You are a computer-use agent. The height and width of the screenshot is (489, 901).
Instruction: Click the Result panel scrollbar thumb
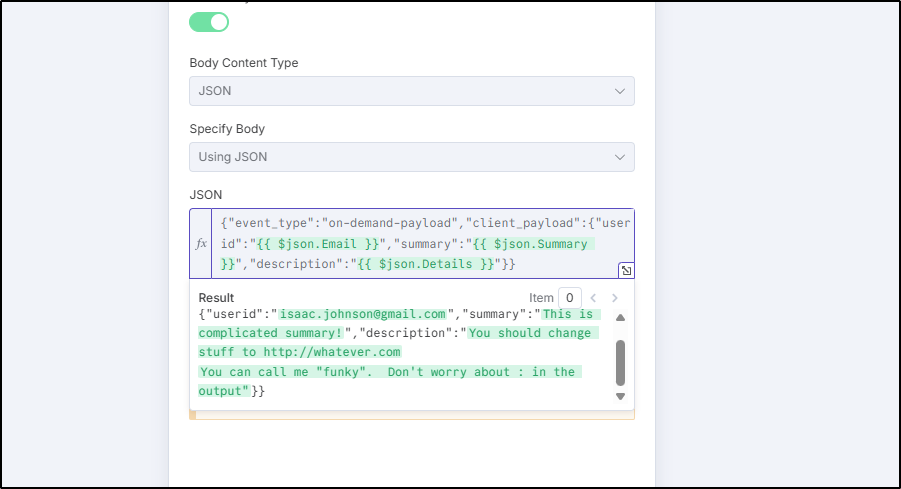(620, 363)
